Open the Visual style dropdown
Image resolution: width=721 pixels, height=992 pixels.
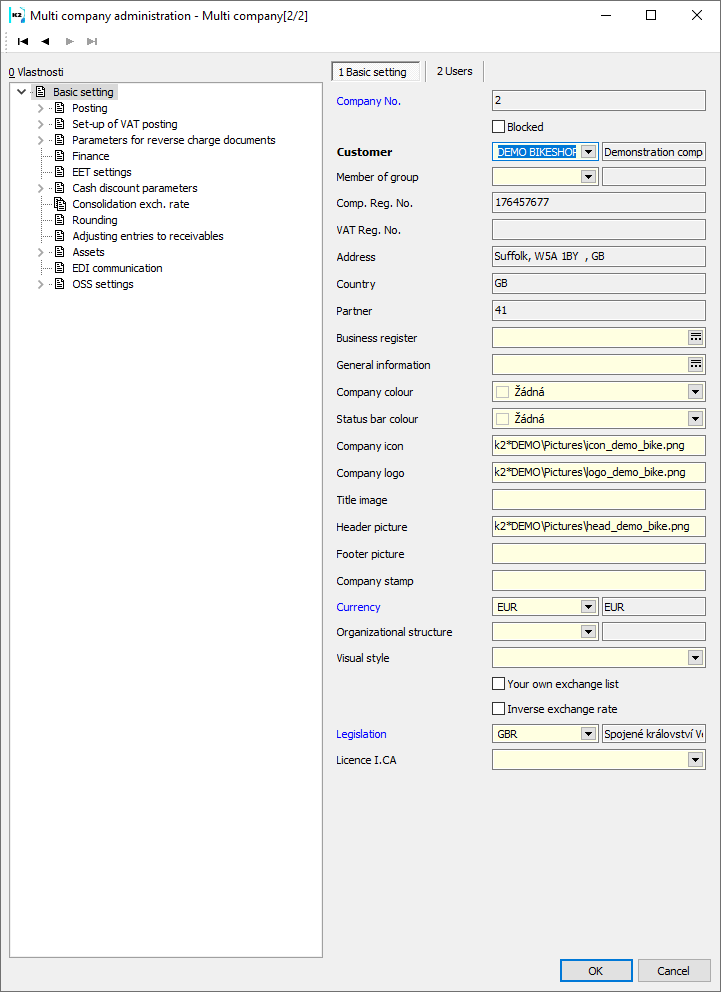coord(696,658)
